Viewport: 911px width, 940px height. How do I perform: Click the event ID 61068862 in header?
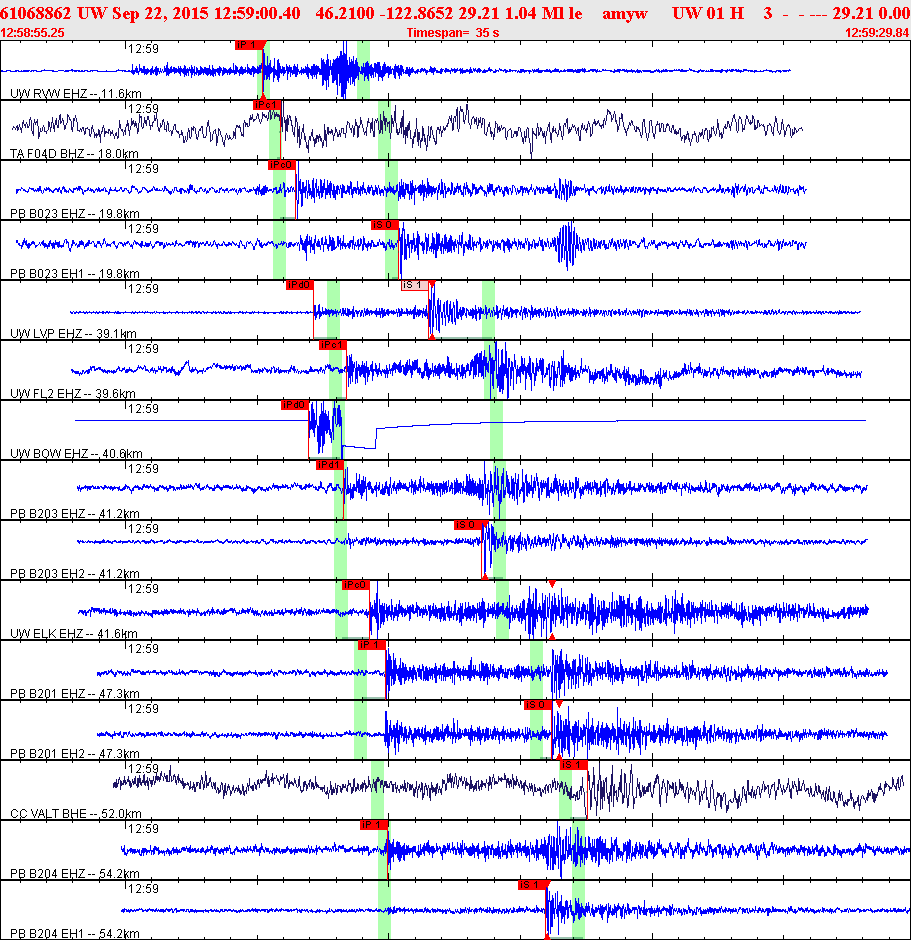click(35, 13)
